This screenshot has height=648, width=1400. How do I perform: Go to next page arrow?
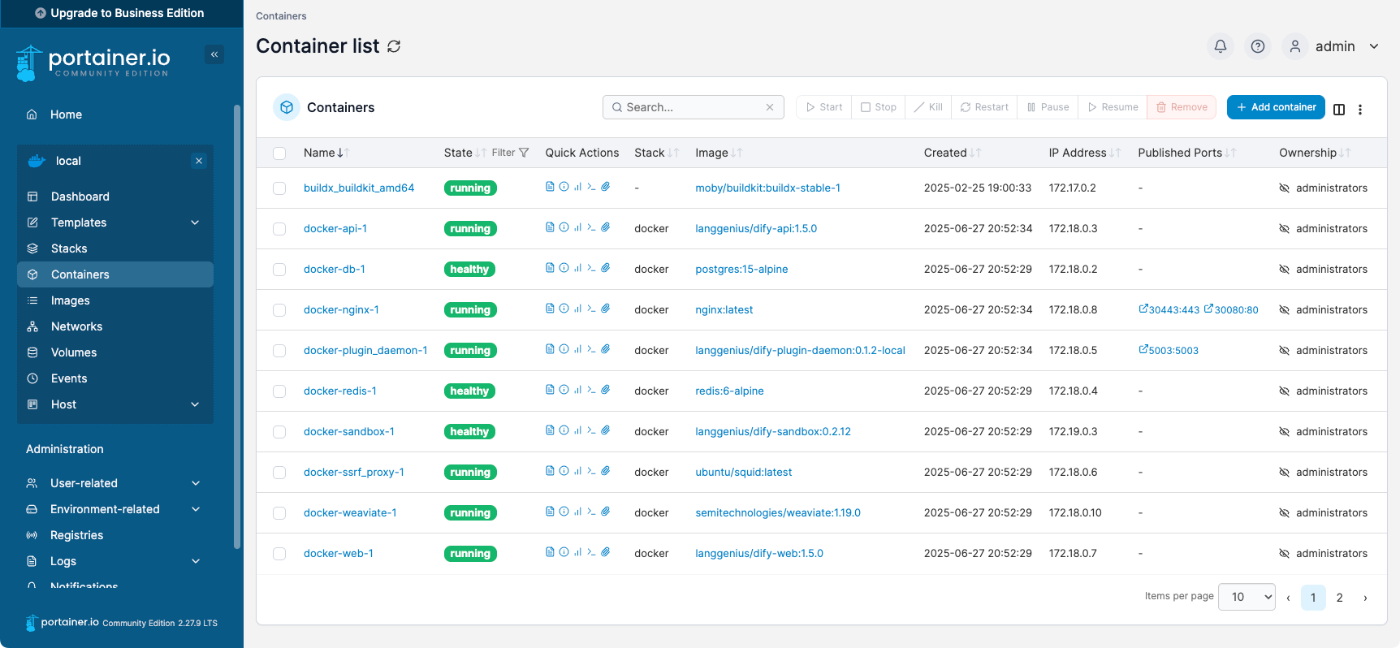[1365, 598]
